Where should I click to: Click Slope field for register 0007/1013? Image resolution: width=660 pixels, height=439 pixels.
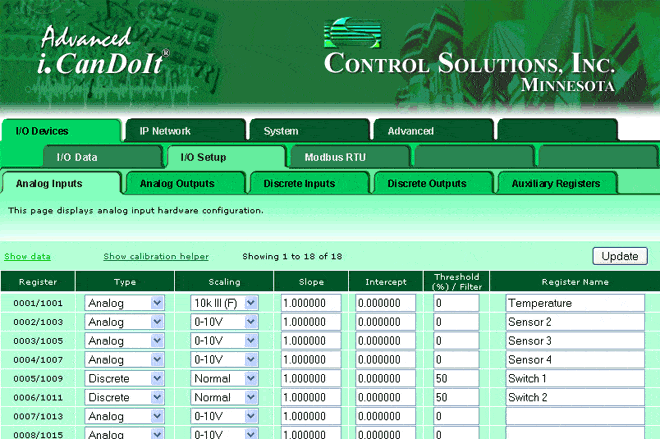click(311, 416)
